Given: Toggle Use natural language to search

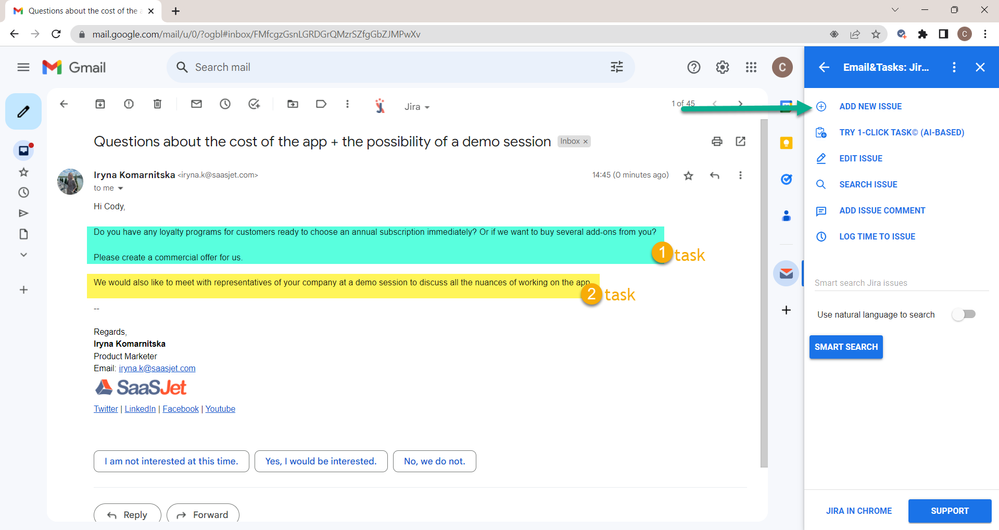Looking at the screenshot, I should click(964, 315).
